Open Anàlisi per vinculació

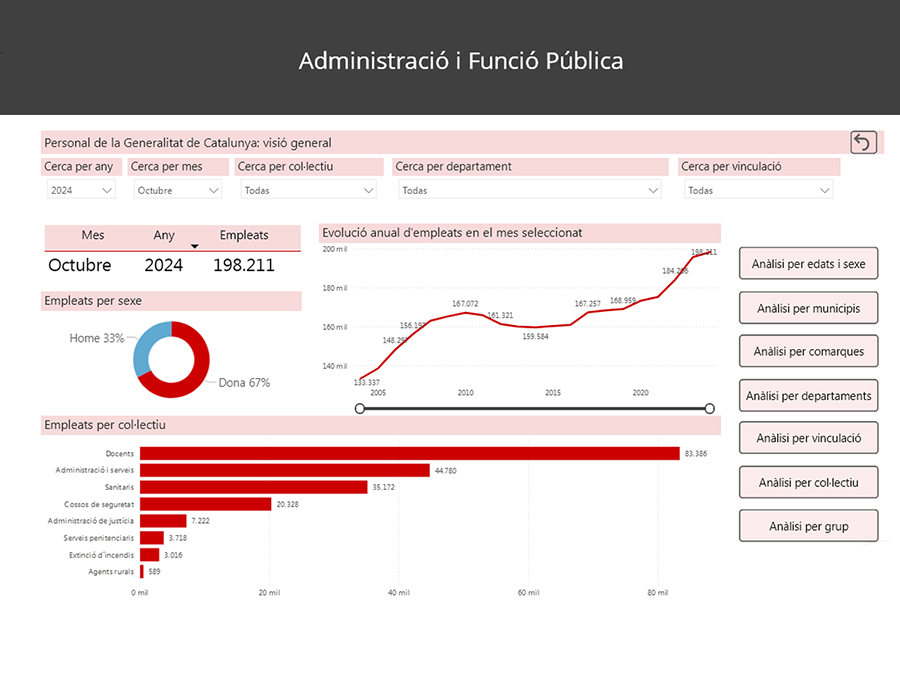tap(808, 439)
